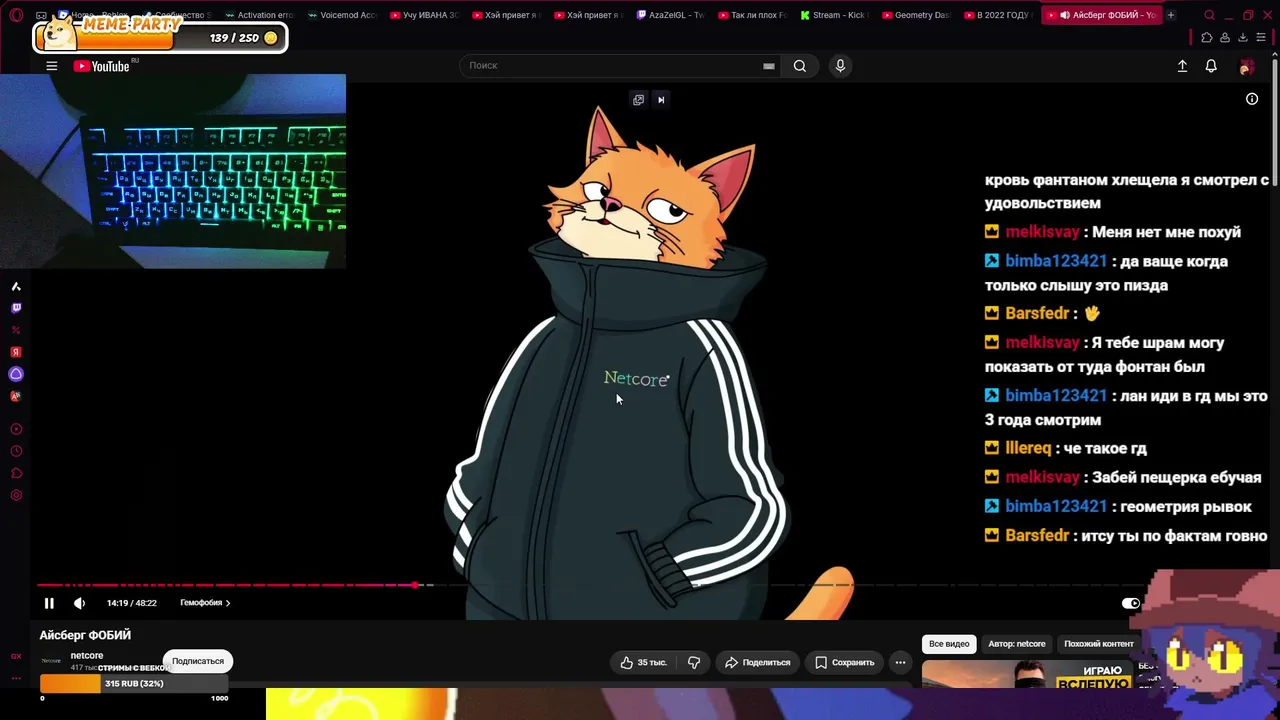Go to the YouTube home logo
This screenshot has width=1280, height=720.
coord(102,66)
